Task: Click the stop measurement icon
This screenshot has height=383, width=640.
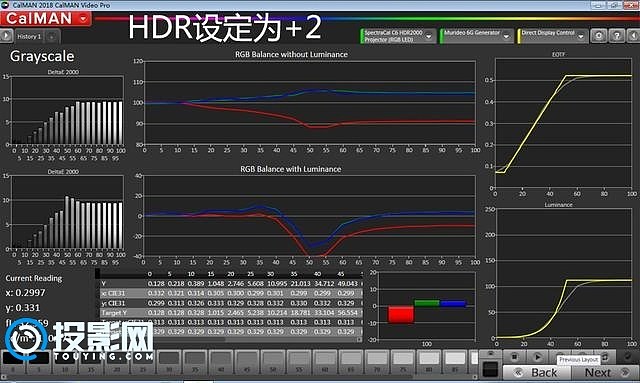Action: pyautogui.click(x=514, y=357)
